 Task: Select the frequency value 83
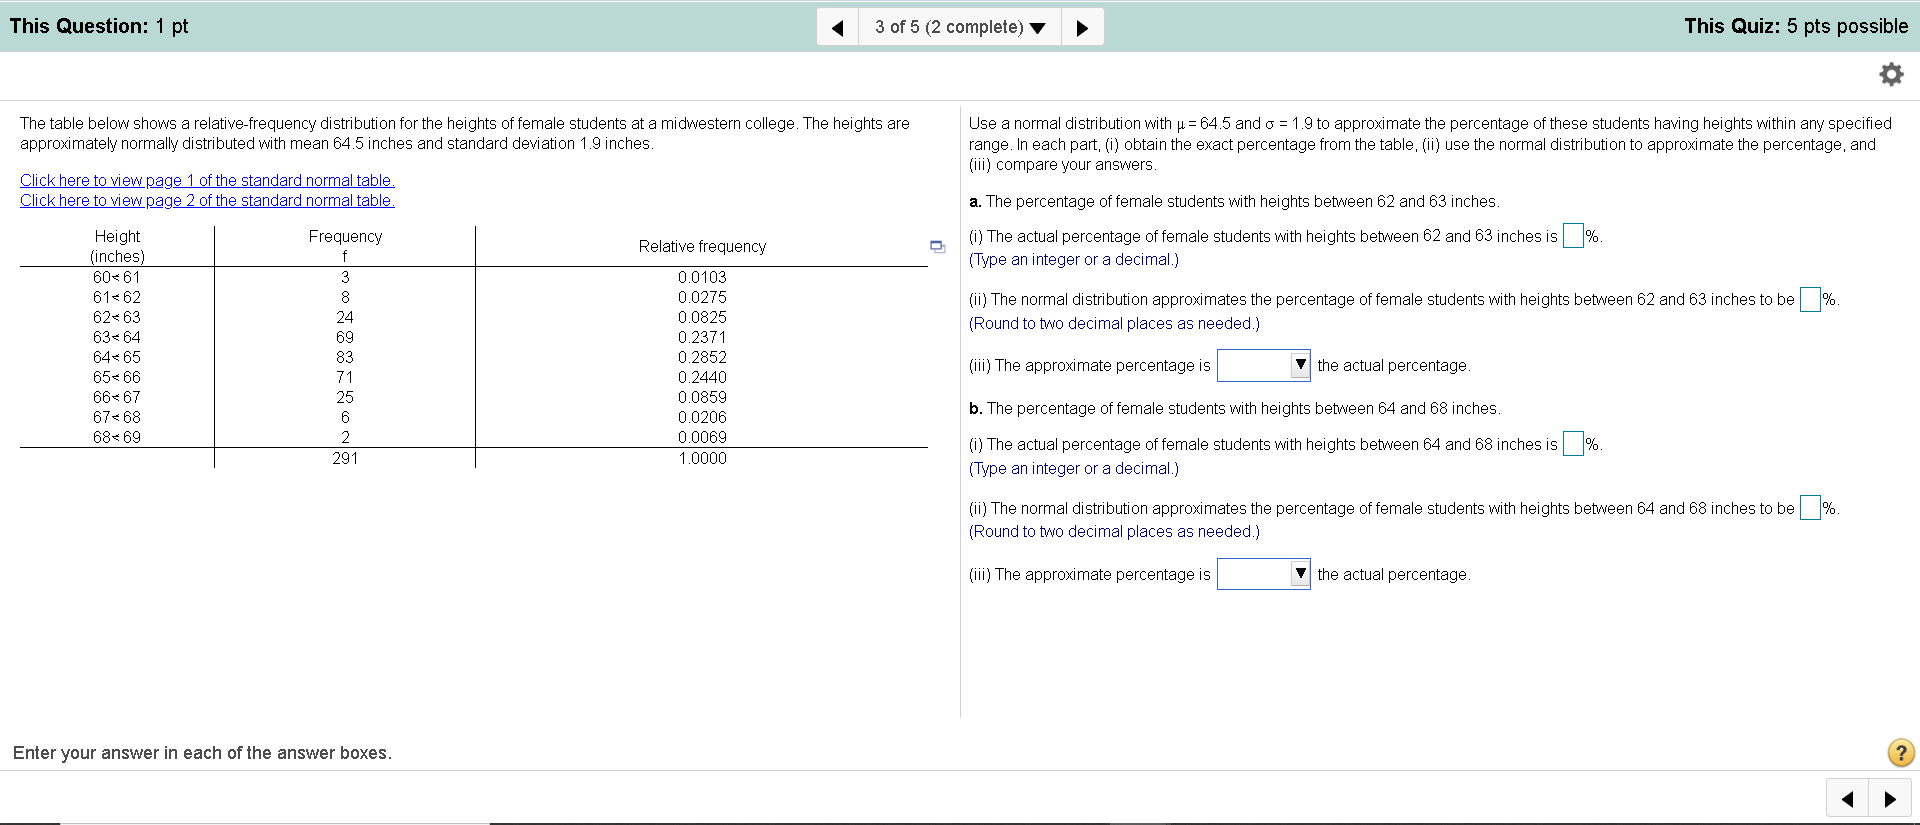click(345, 357)
